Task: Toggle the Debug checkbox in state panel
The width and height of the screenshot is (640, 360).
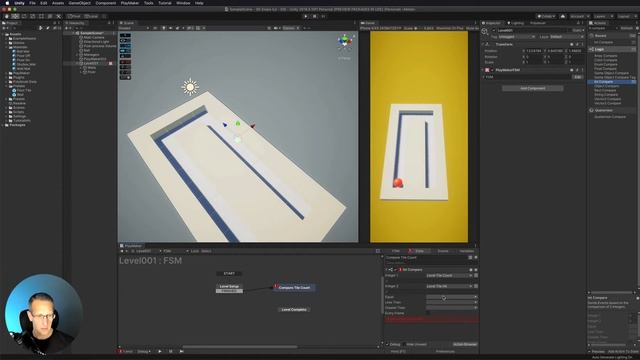Action: click(x=387, y=344)
